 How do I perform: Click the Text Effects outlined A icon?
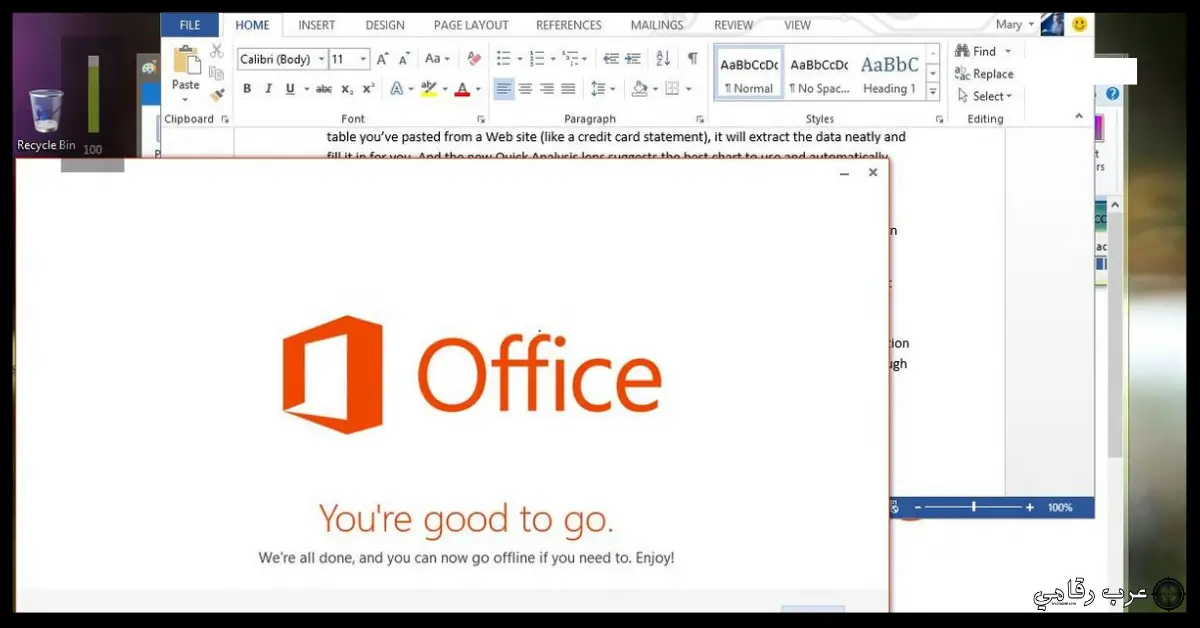(397, 89)
